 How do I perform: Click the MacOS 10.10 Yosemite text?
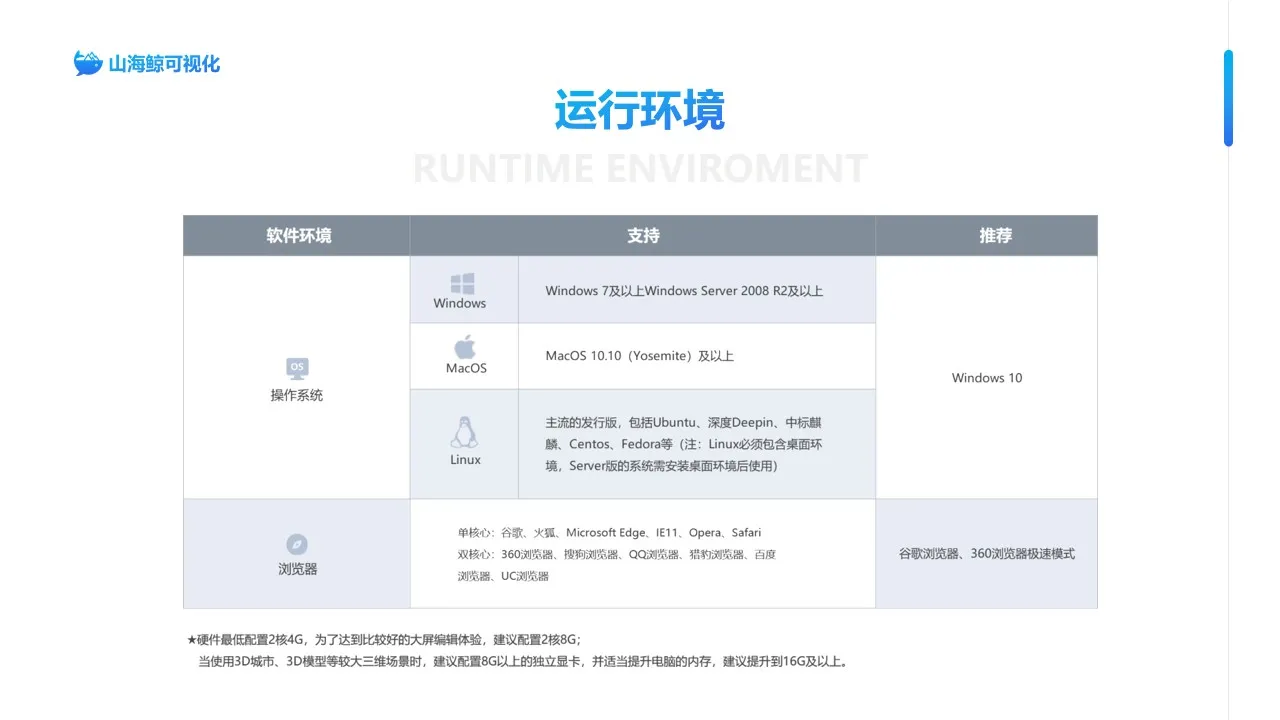639,356
